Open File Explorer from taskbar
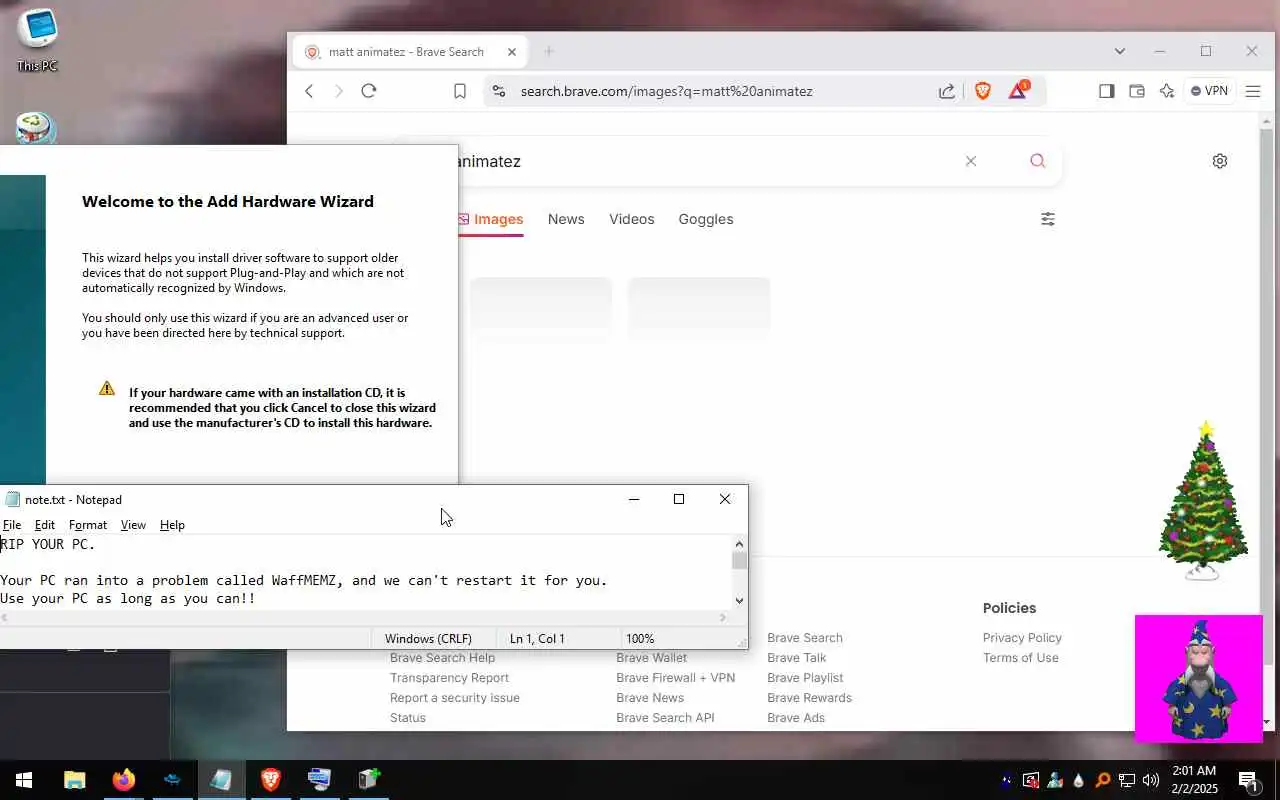 pos(74,780)
